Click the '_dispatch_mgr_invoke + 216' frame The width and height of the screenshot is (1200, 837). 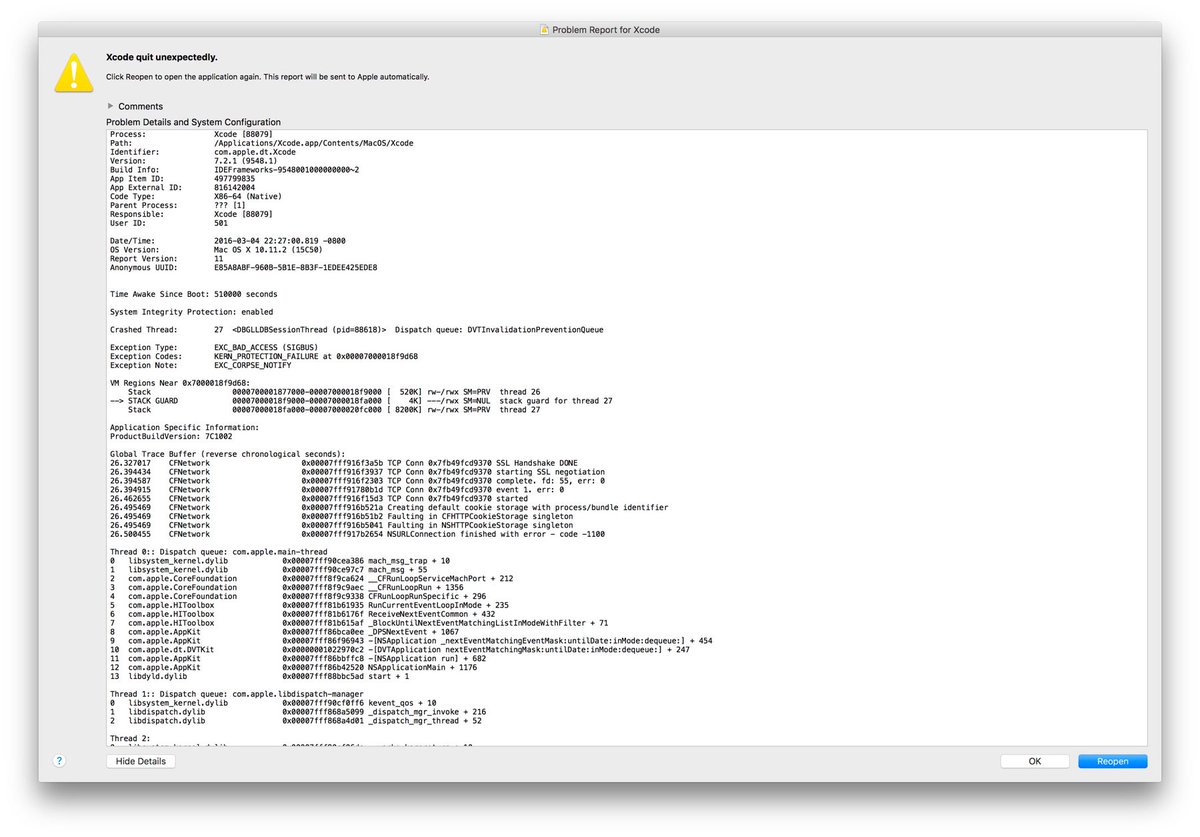[x=298, y=712]
